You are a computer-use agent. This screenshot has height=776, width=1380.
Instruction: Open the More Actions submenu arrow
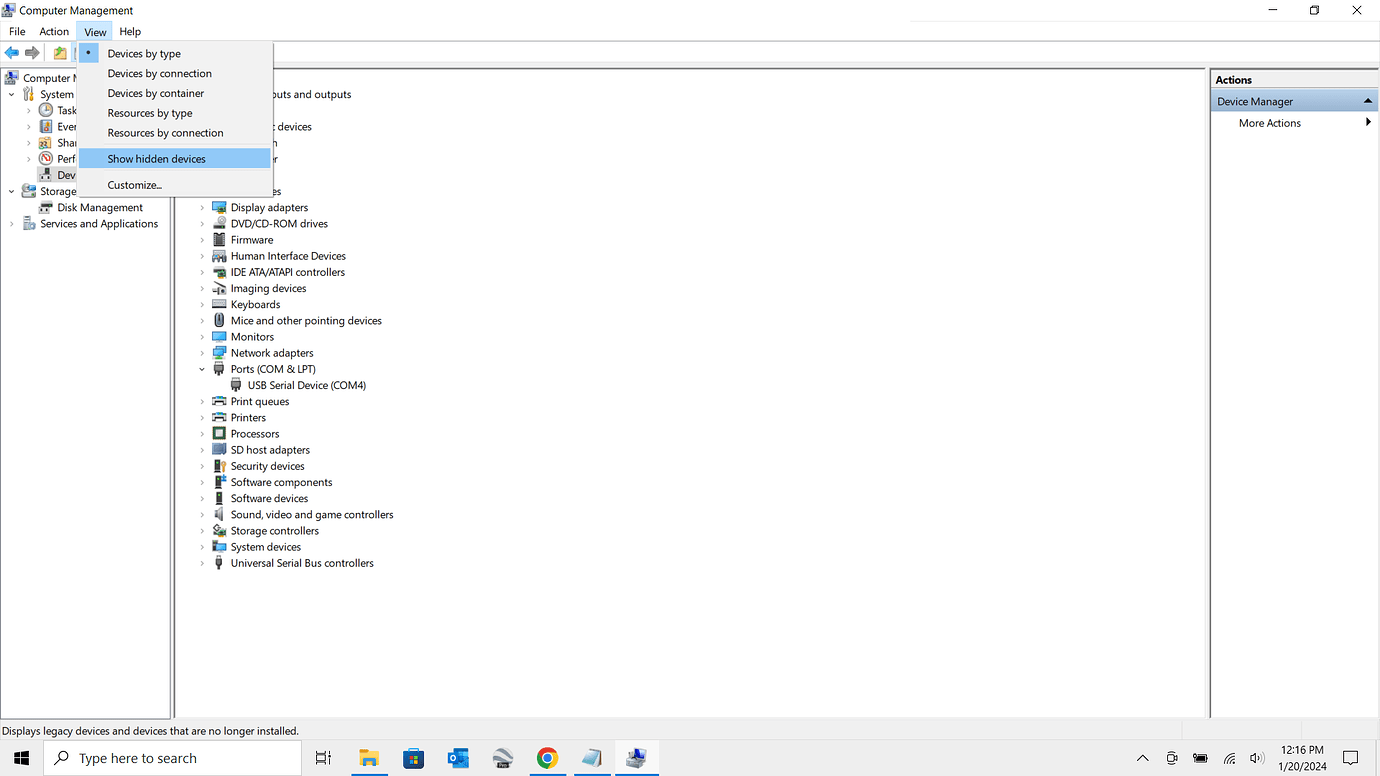pyautogui.click(x=1368, y=123)
